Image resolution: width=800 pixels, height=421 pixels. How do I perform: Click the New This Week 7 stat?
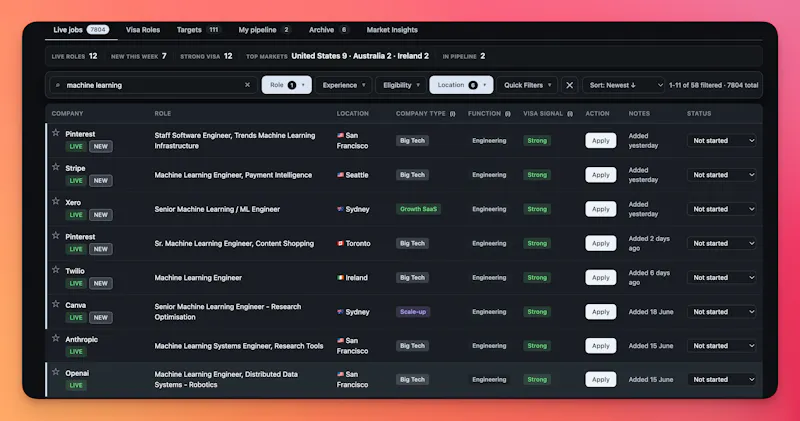pyautogui.click(x=139, y=56)
